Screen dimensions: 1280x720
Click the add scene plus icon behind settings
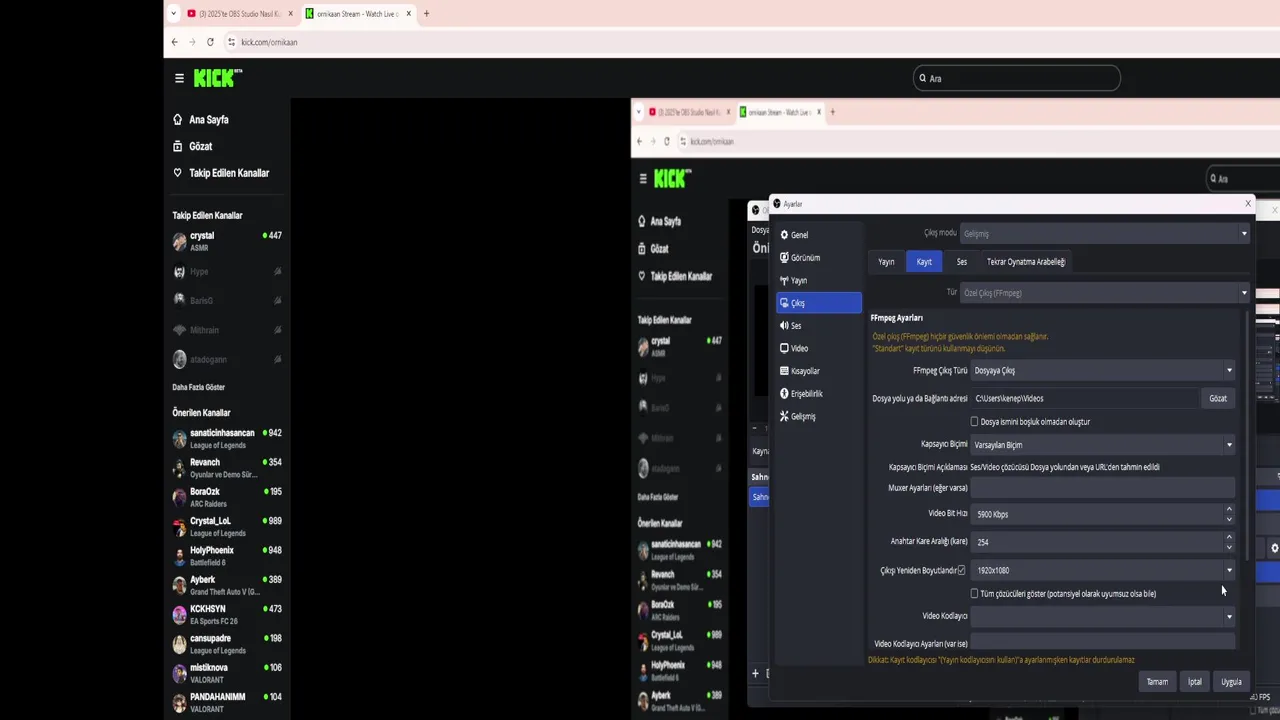coord(755,673)
